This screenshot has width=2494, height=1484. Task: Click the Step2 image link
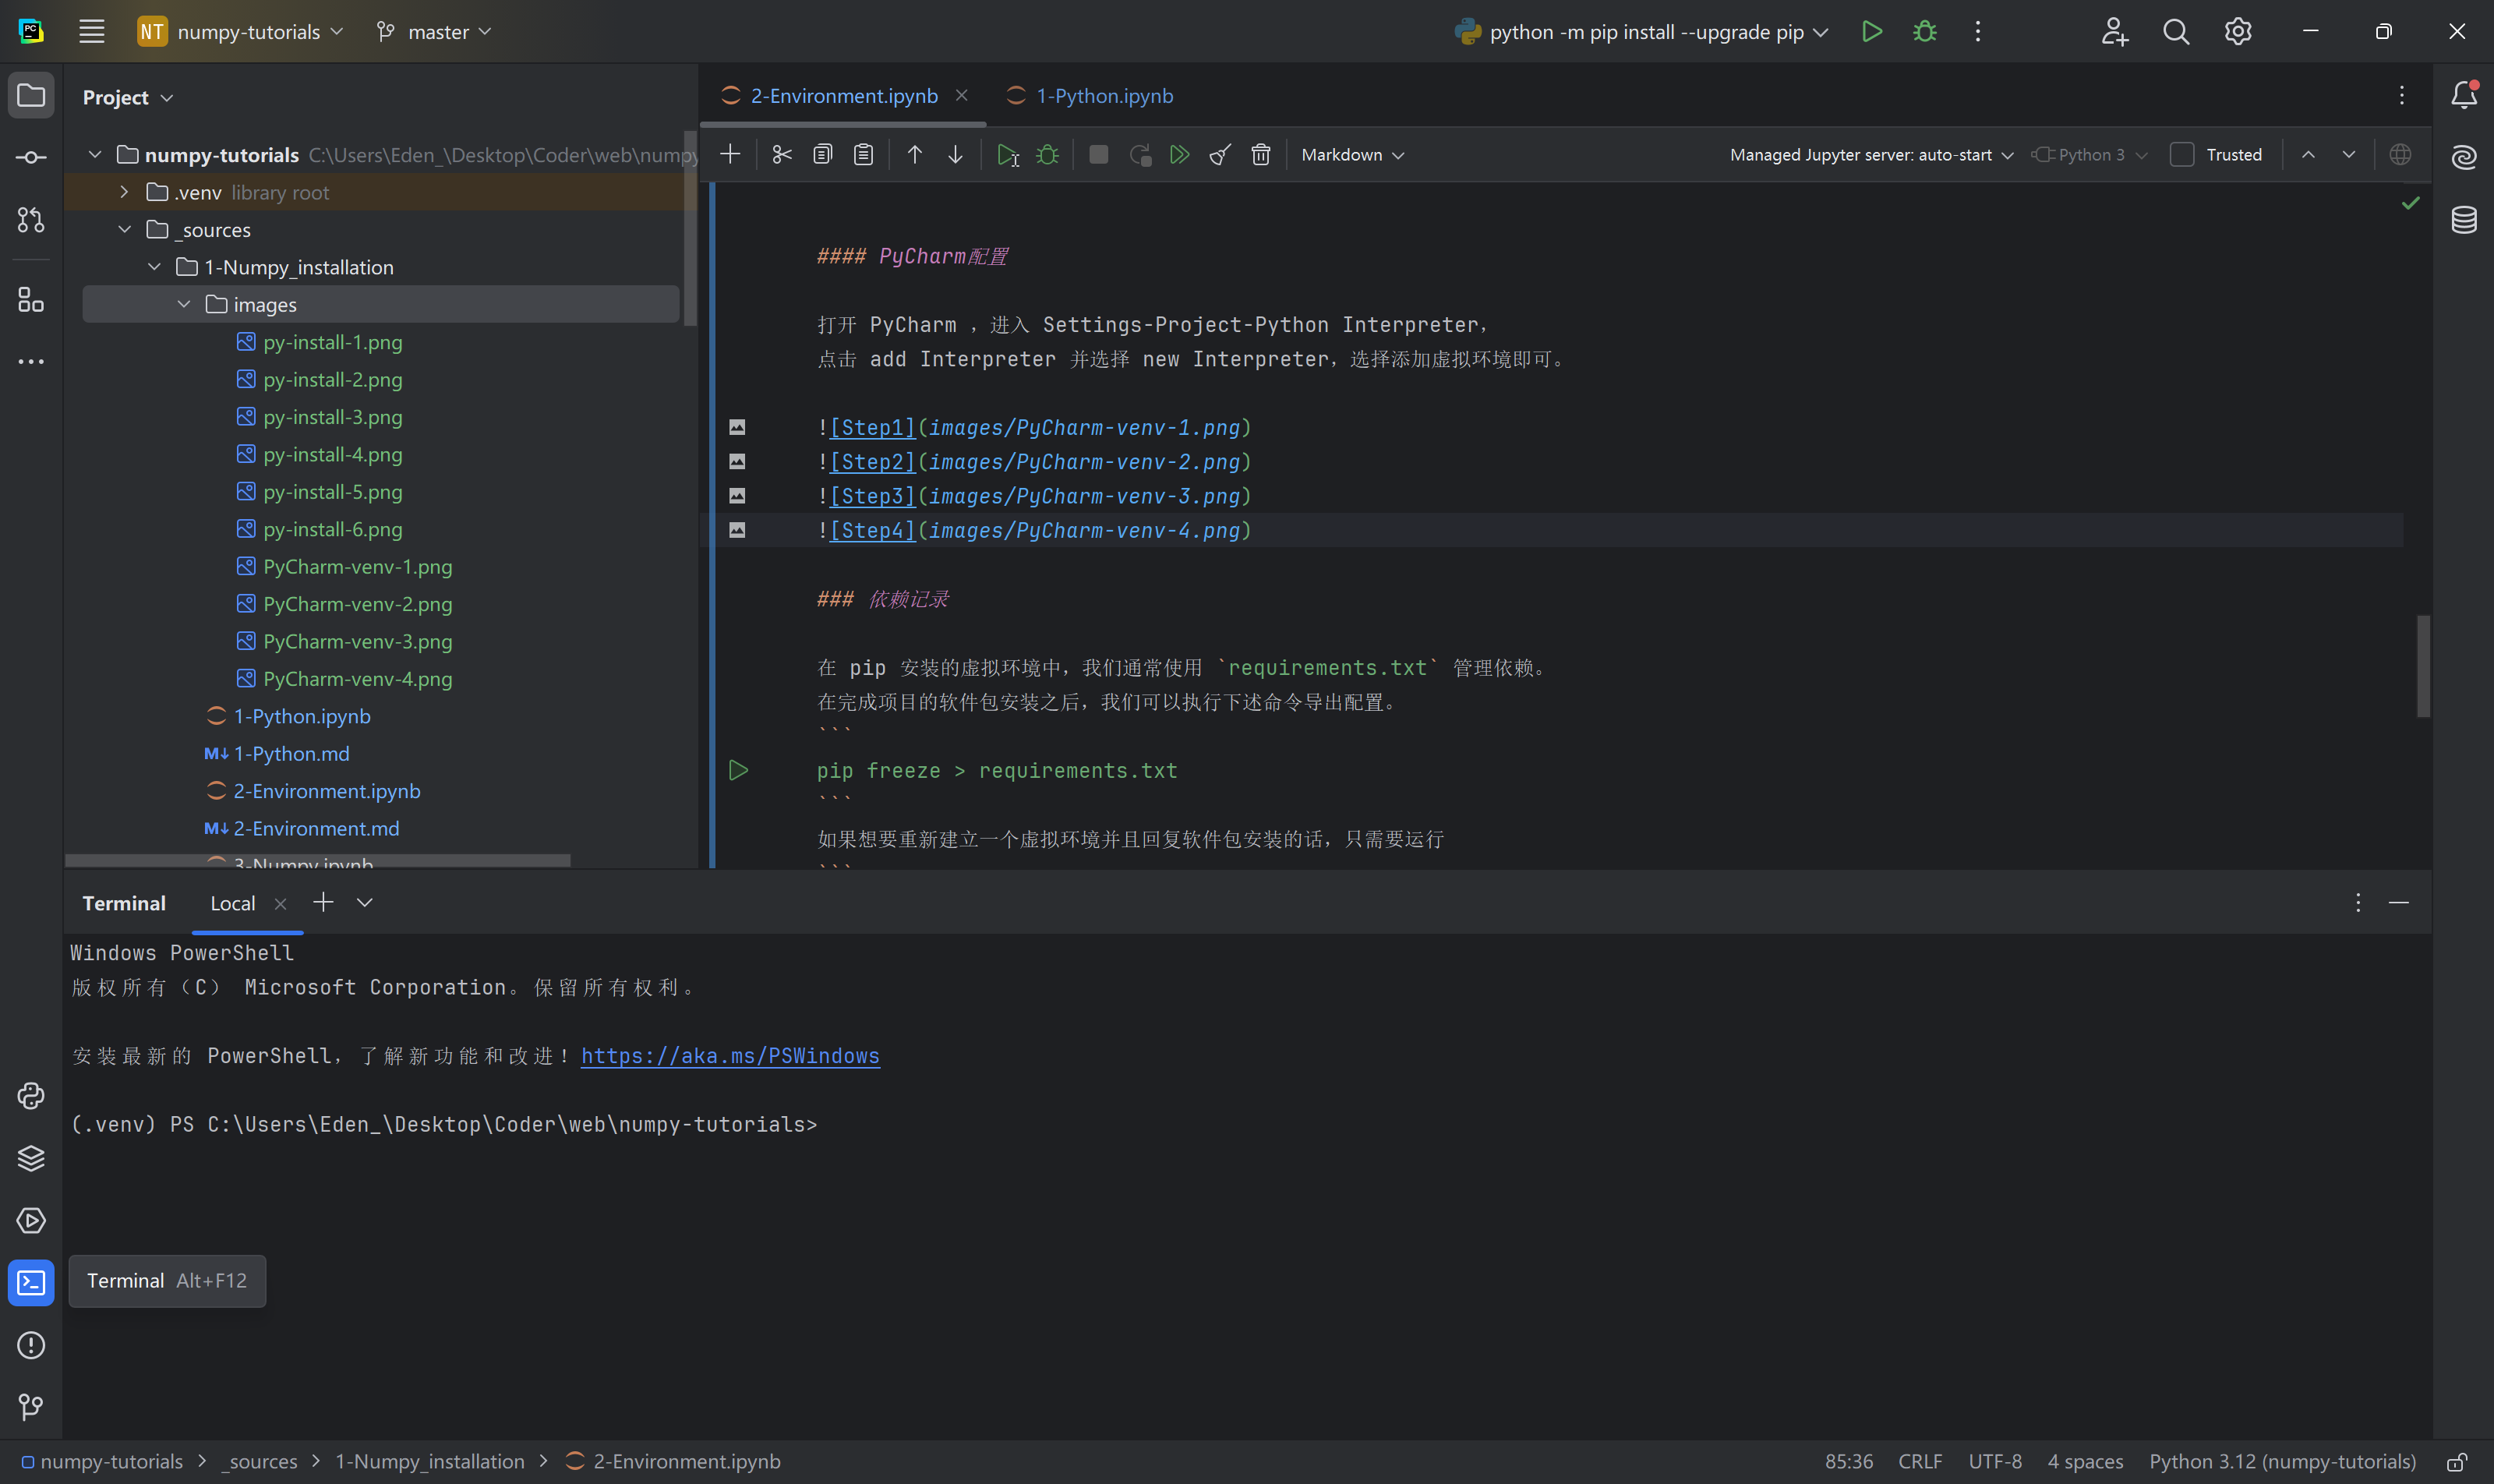(x=872, y=462)
